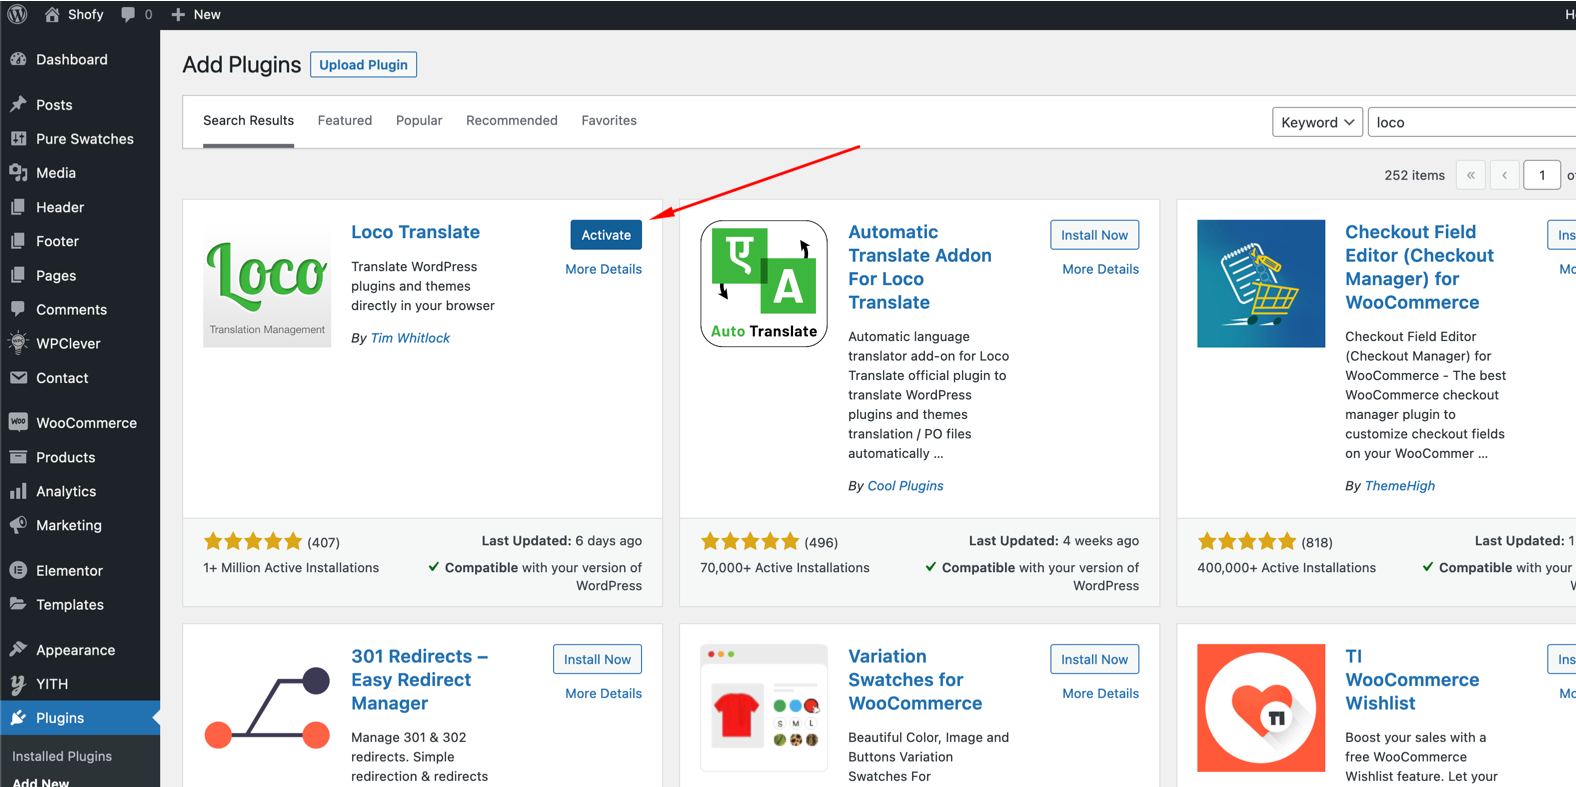This screenshot has width=1576, height=787.
Task: Click the Marketing megaphone icon
Action: (x=18, y=525)
